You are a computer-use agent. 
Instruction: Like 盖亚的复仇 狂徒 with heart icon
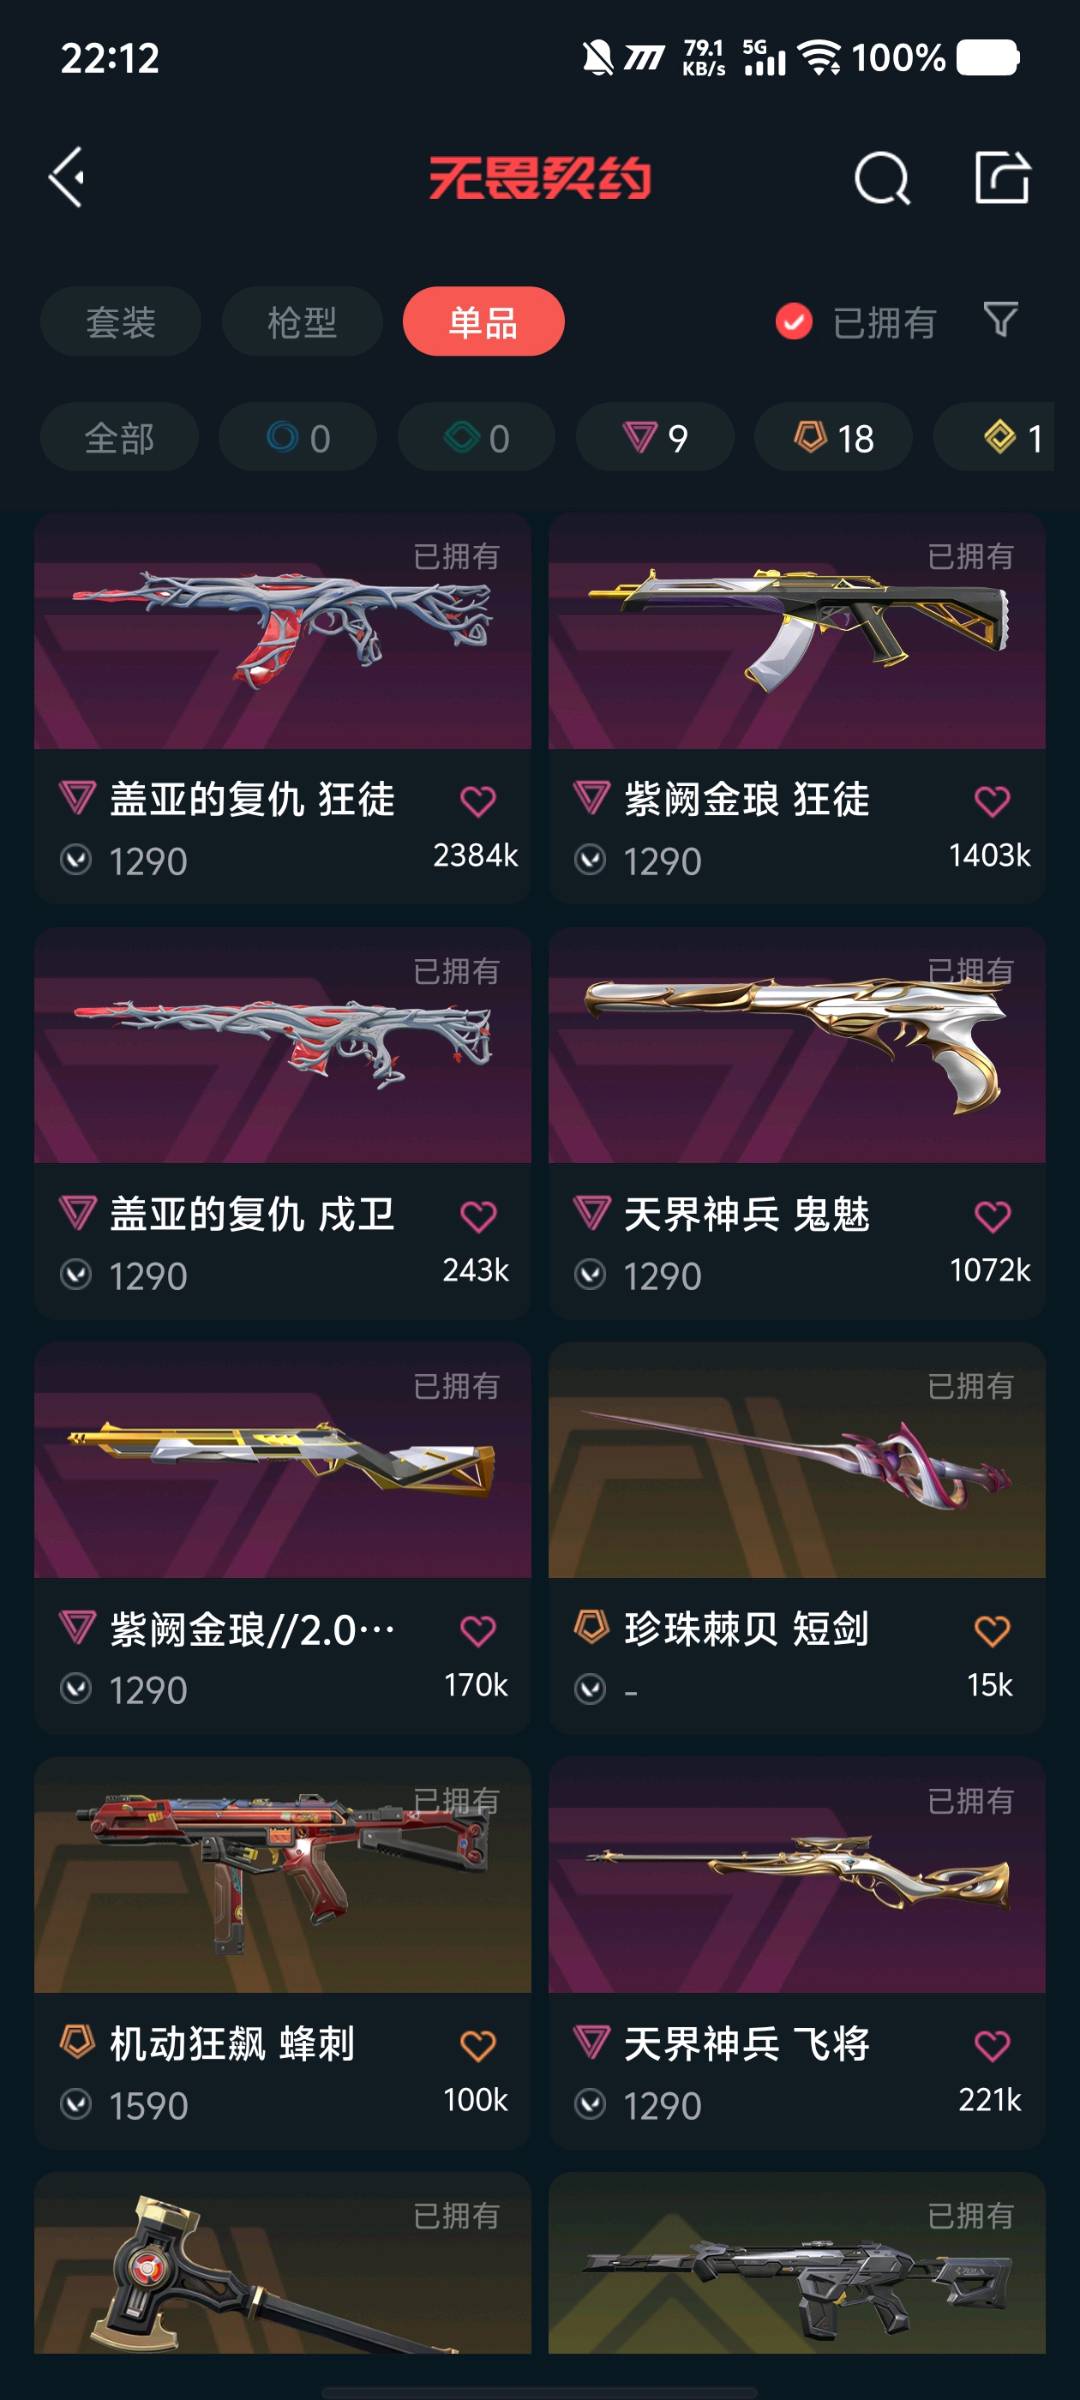click(x=478, y=801)
